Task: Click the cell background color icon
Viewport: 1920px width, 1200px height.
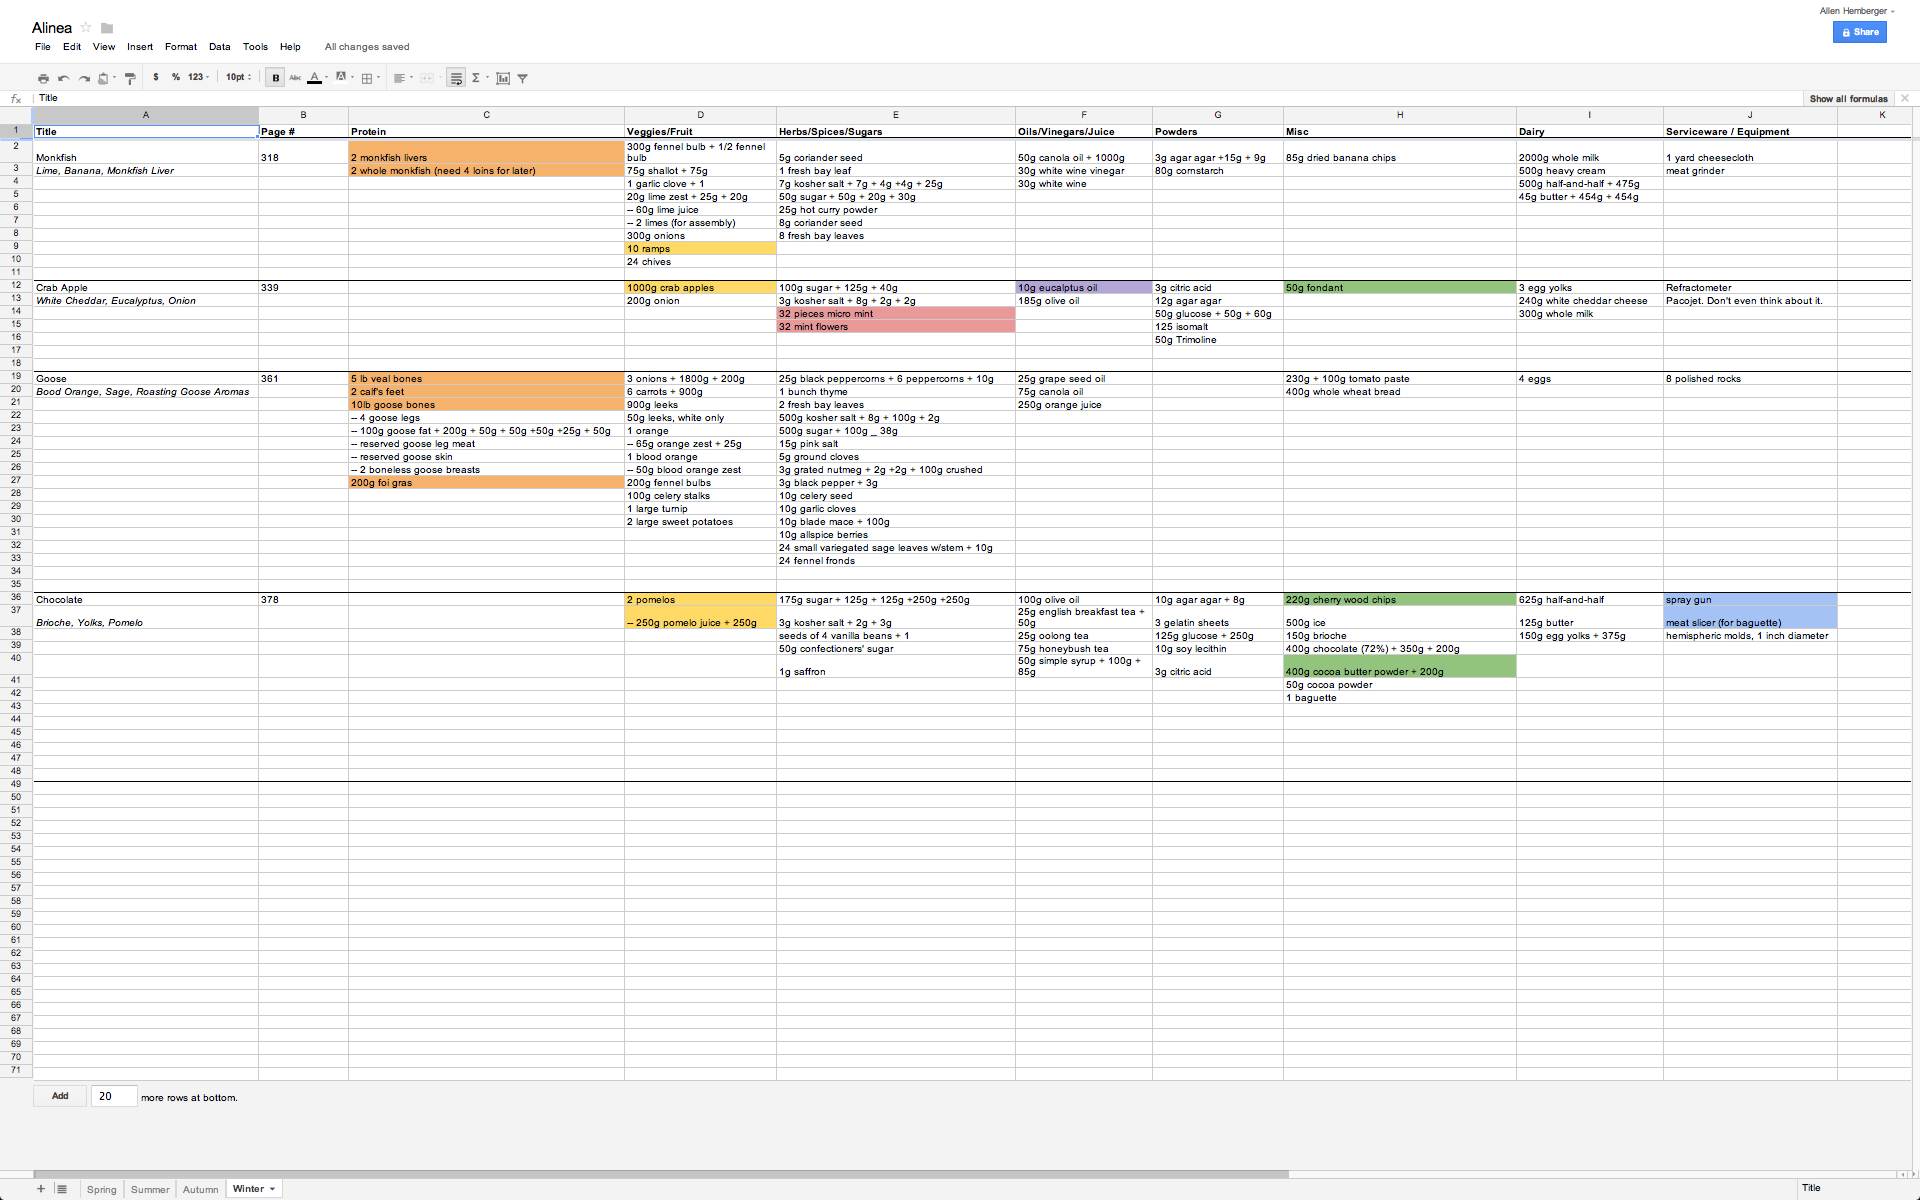Action: pos(341,77)
